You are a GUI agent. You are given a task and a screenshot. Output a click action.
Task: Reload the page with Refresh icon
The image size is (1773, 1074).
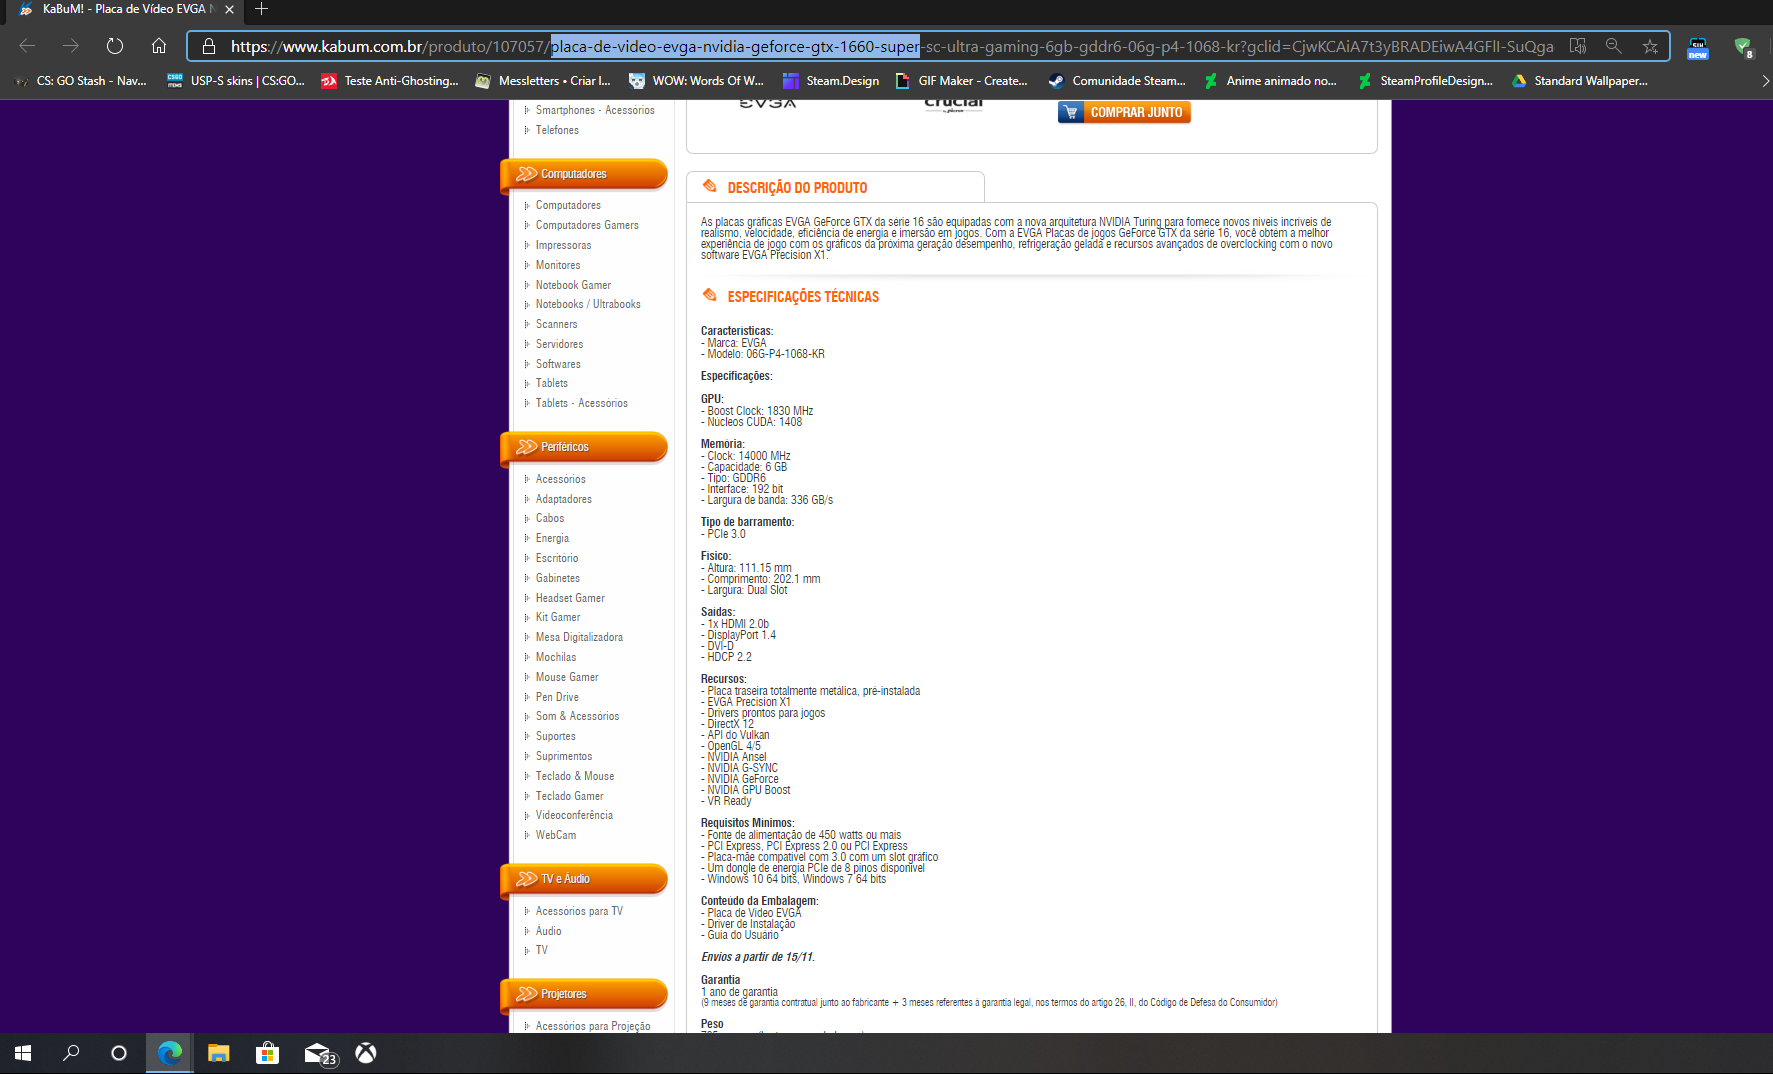(115, 46)
